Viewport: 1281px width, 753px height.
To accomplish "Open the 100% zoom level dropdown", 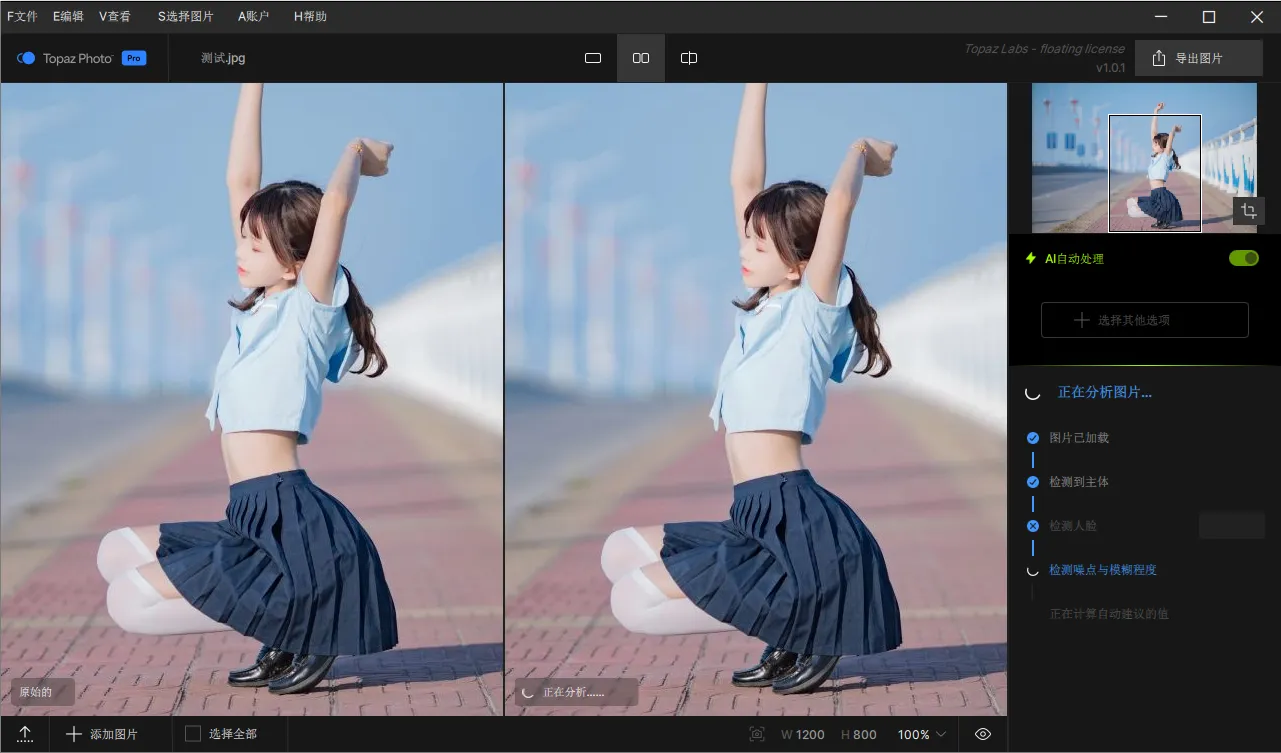I will [921, 734].
